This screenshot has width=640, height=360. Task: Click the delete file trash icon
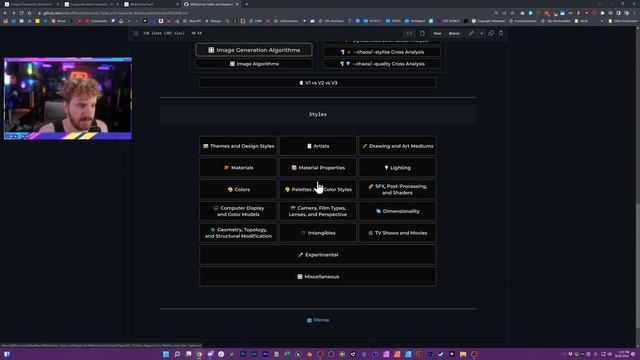tap(501, 33)
